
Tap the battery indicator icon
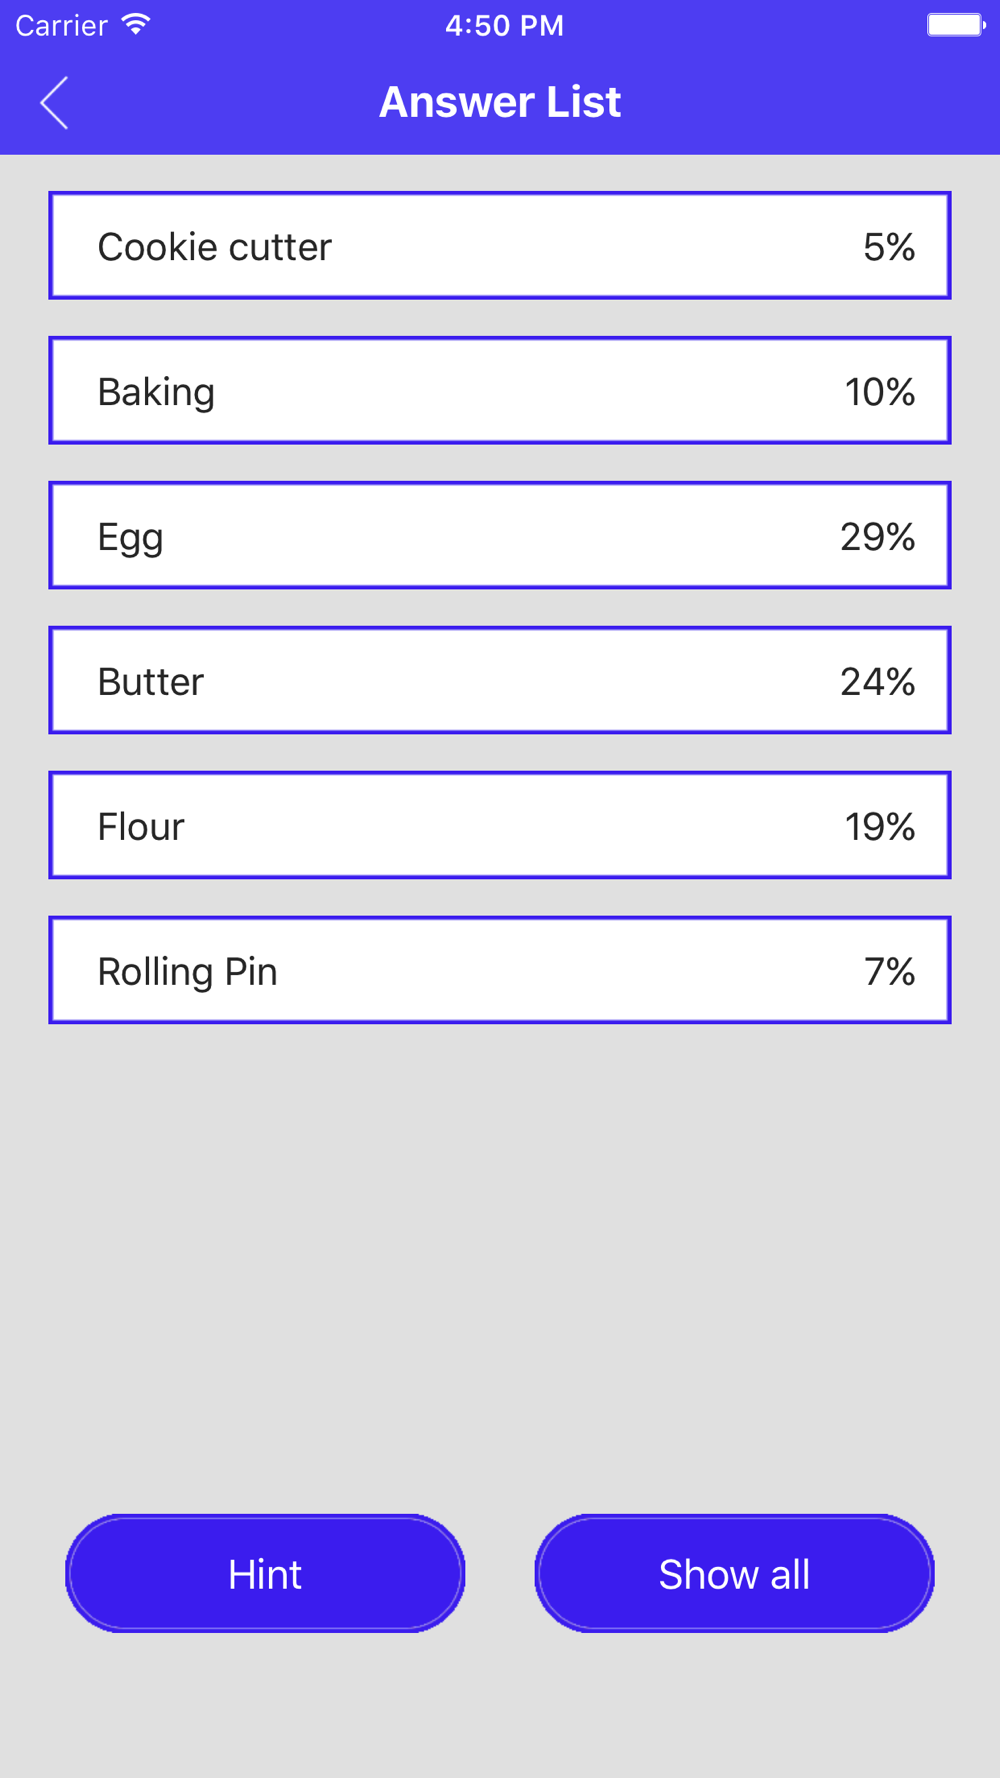point(956,24)
